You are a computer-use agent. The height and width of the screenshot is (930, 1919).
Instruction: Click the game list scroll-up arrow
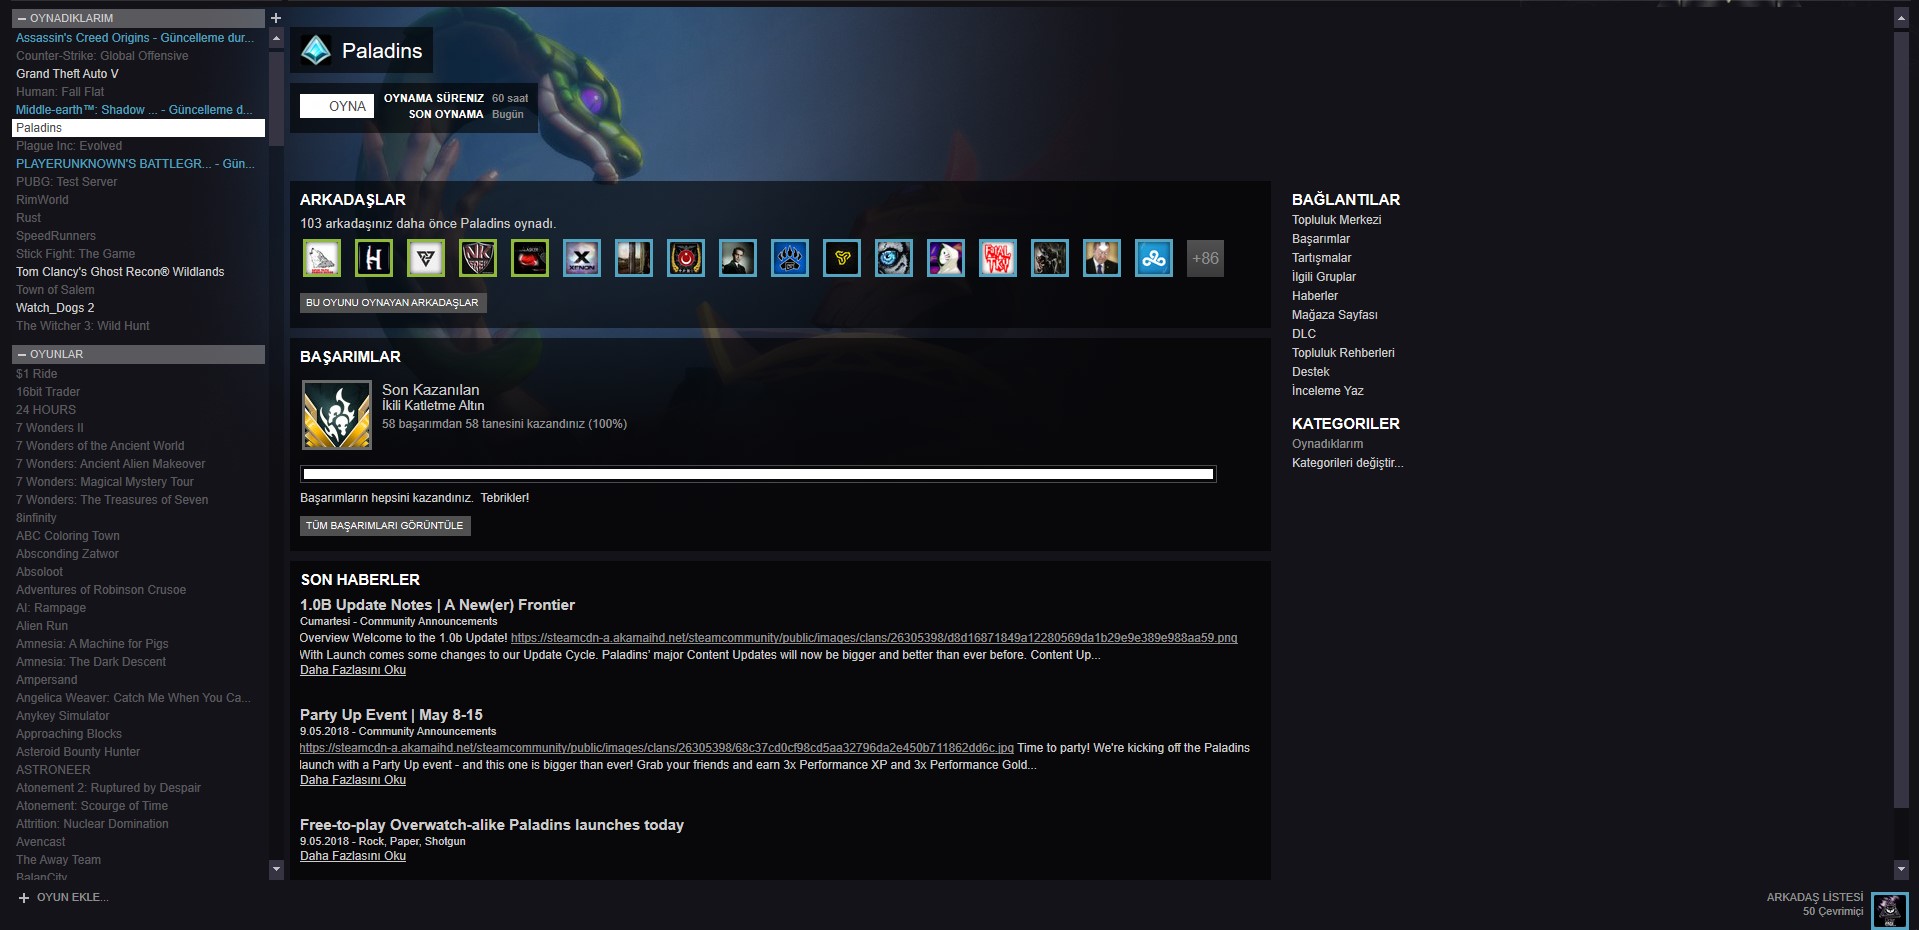(x=277, y=38)
